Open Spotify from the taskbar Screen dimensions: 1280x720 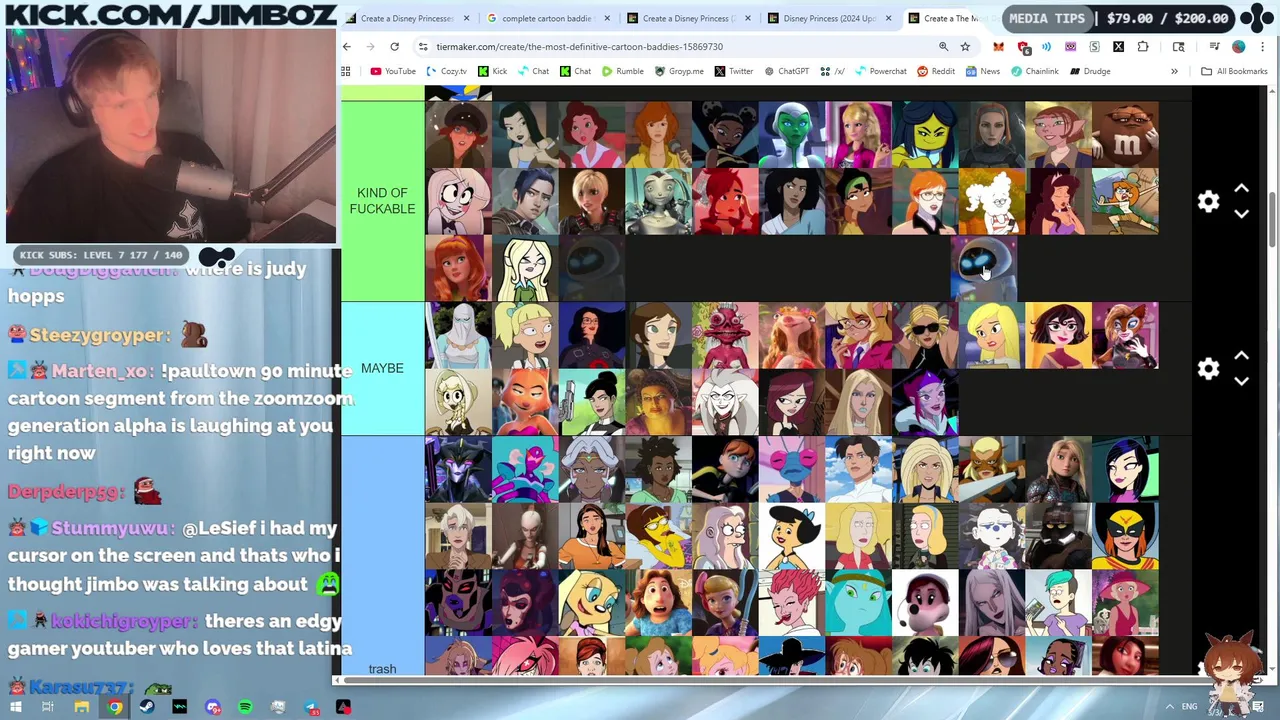click(245, 707)
